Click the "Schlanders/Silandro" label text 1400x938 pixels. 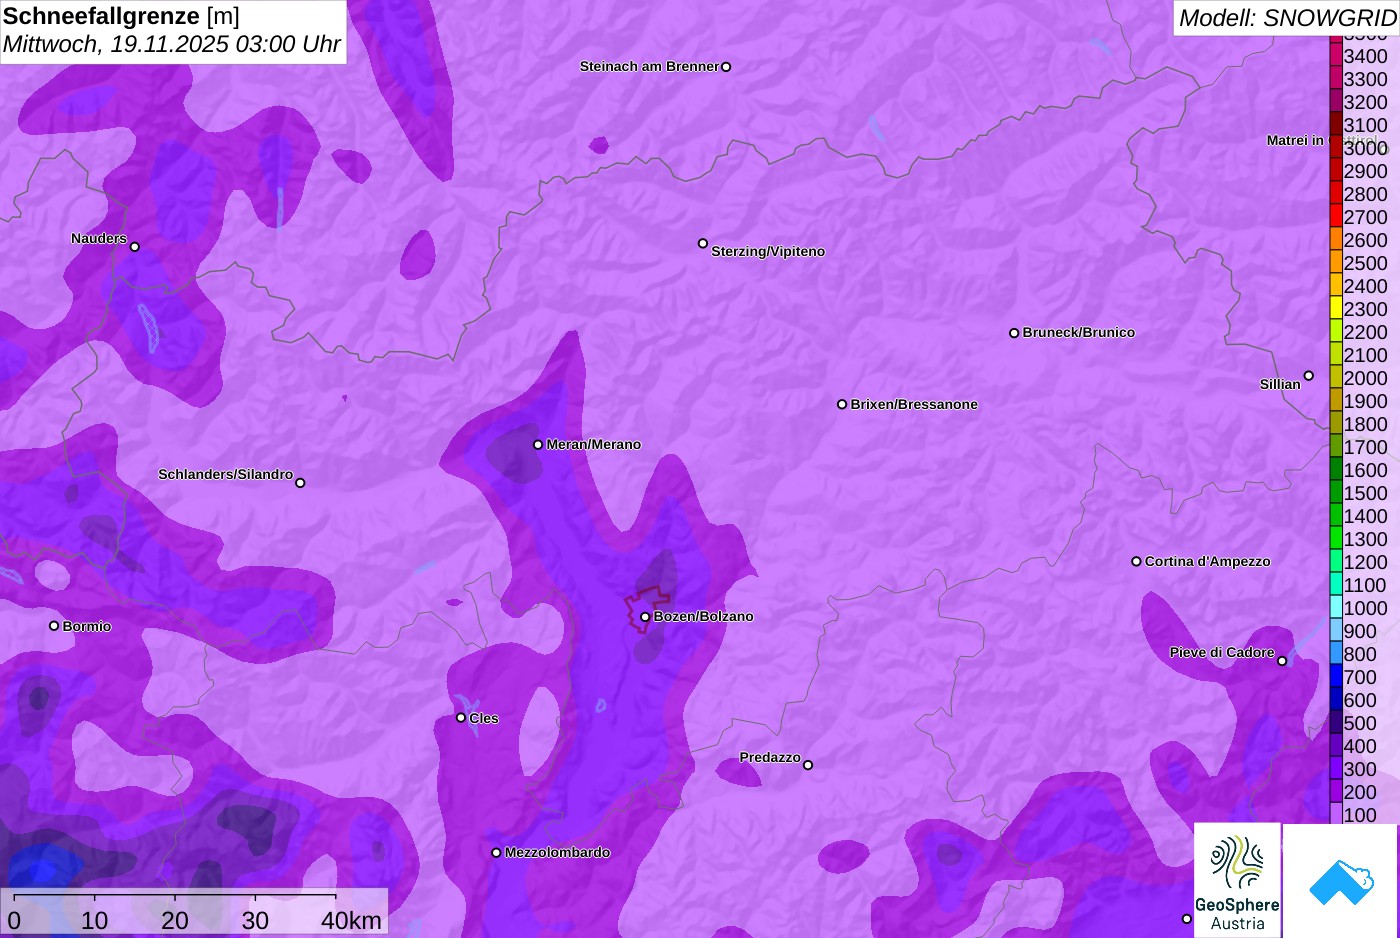[x=226, y=475]
